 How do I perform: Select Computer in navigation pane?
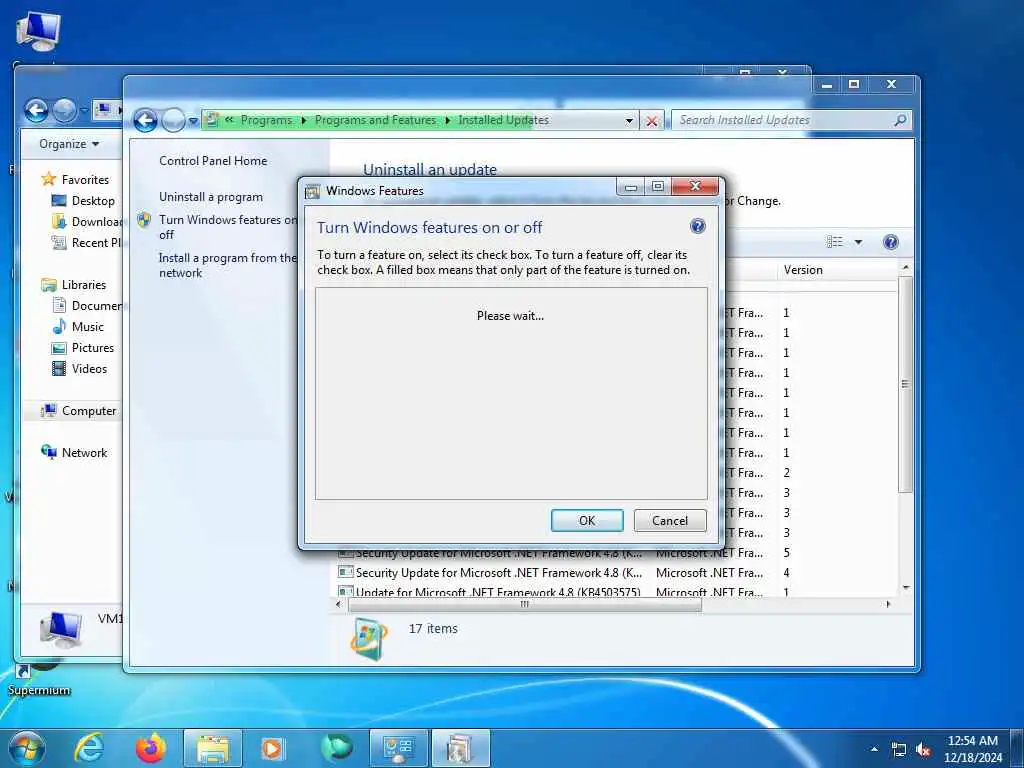click(x=89, y=411)
